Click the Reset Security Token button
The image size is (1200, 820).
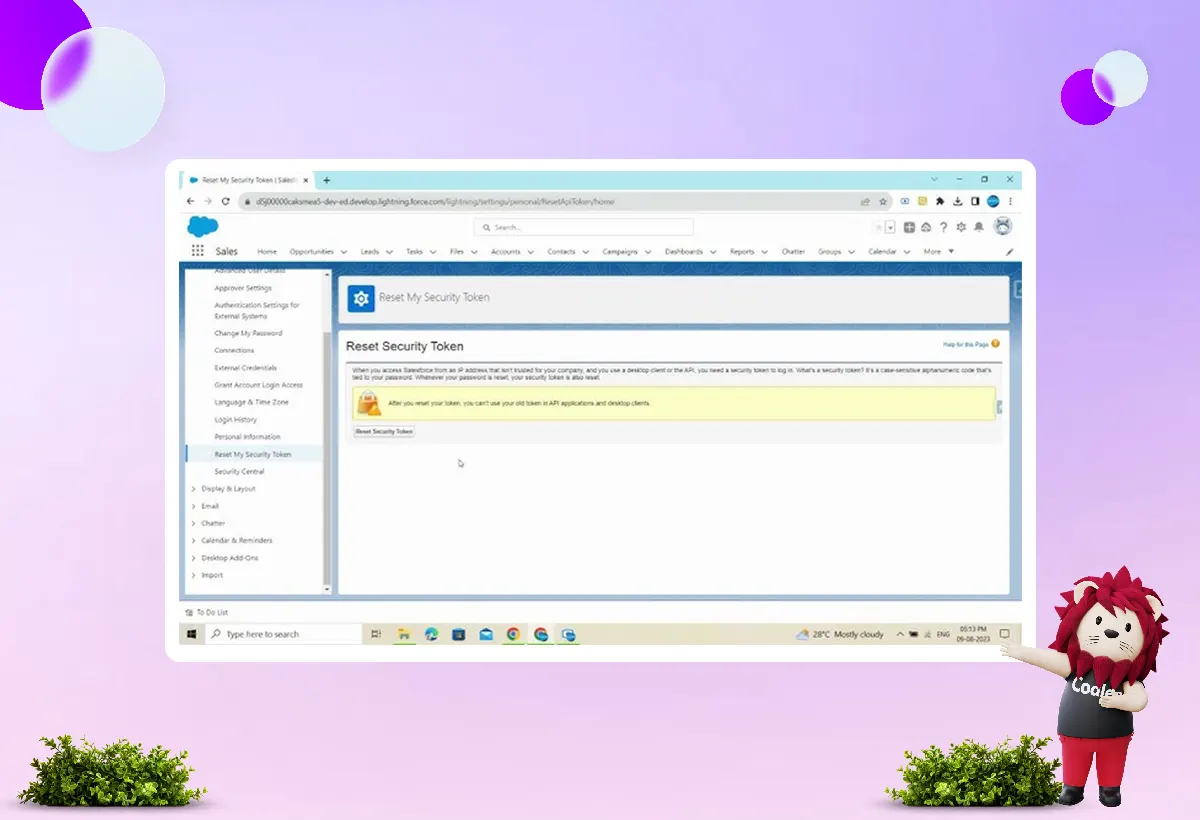tap(384, 431)
